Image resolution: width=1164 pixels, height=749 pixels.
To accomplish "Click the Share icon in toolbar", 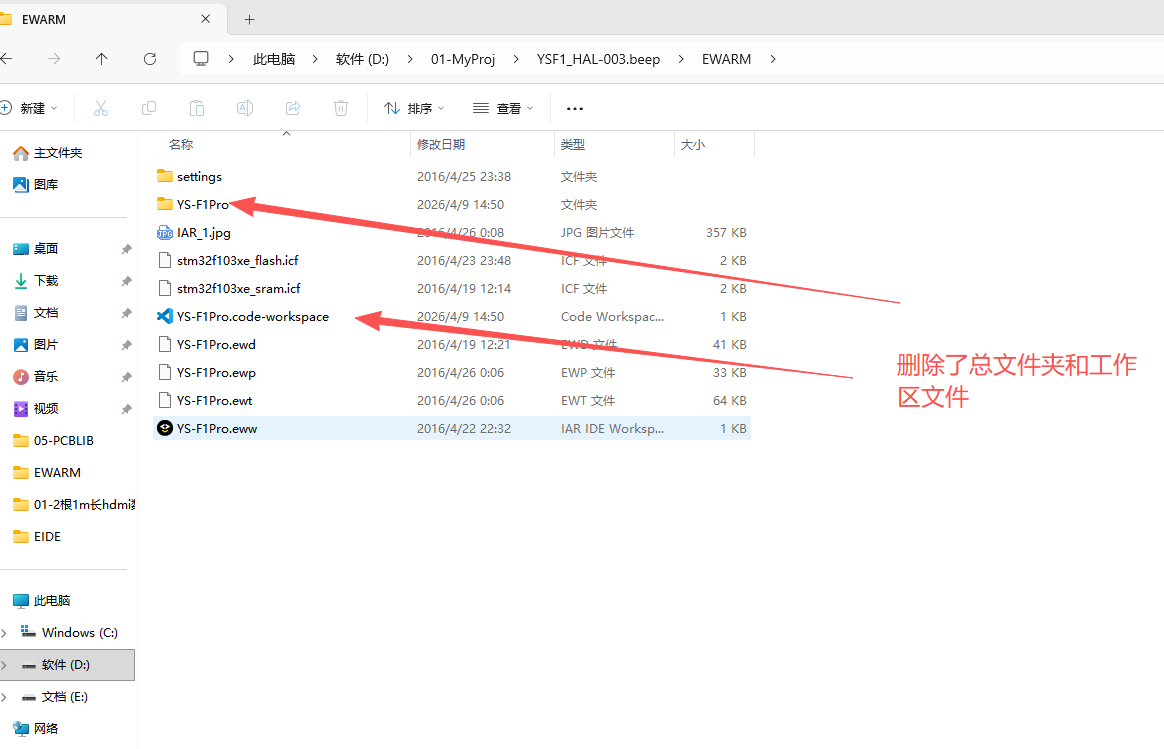I will pyautogui.click(x=293, y=108).
